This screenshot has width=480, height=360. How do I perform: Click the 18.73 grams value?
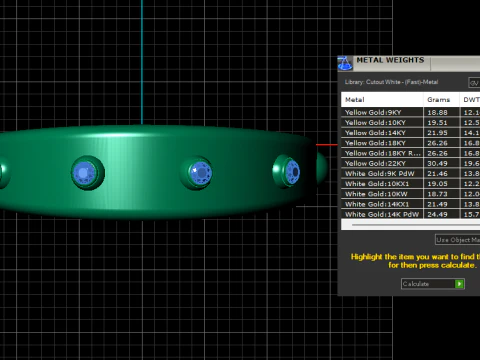coord(437,194)
